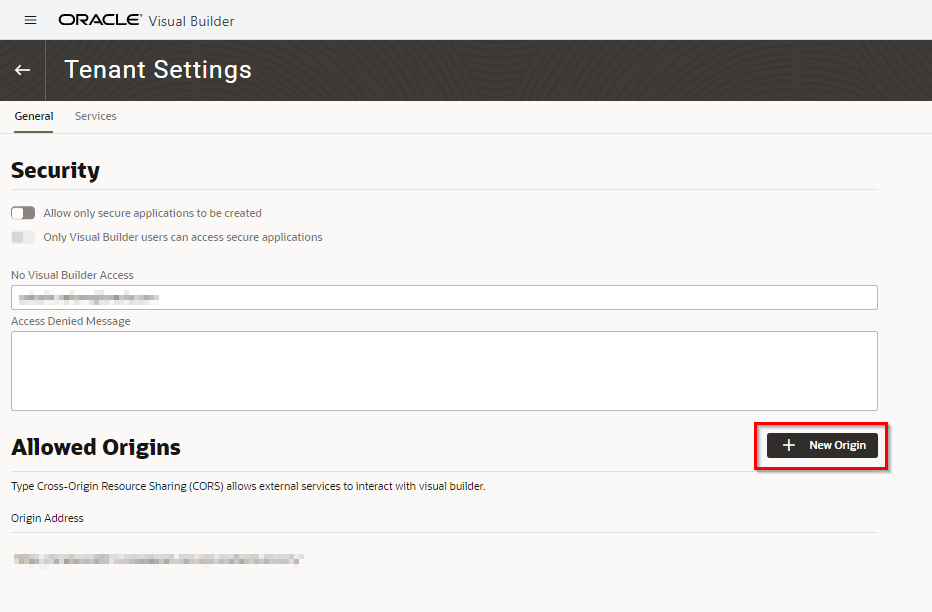Click 'Allow only secure applications to be created' label

point(152,213)
